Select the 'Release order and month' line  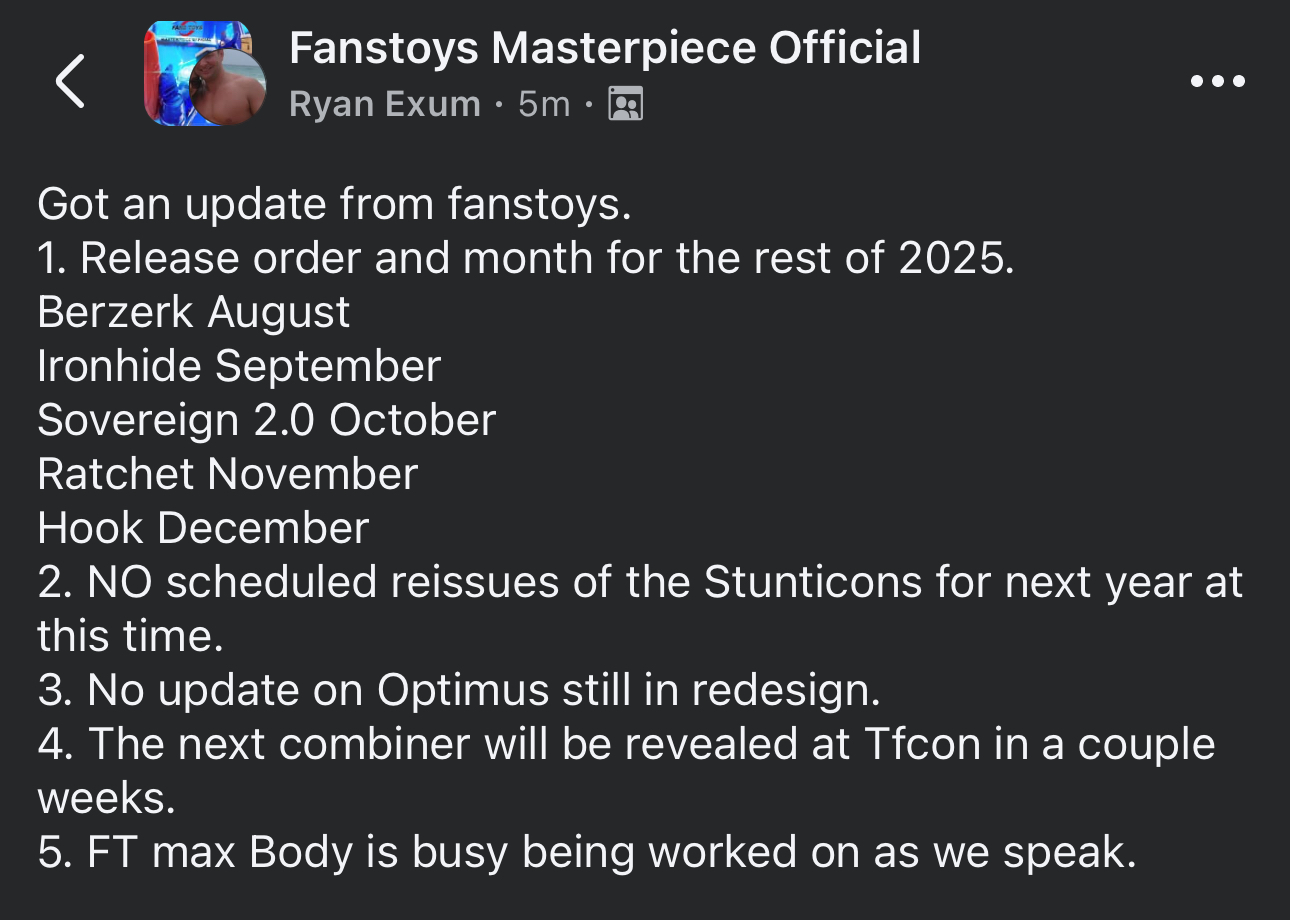526,259
